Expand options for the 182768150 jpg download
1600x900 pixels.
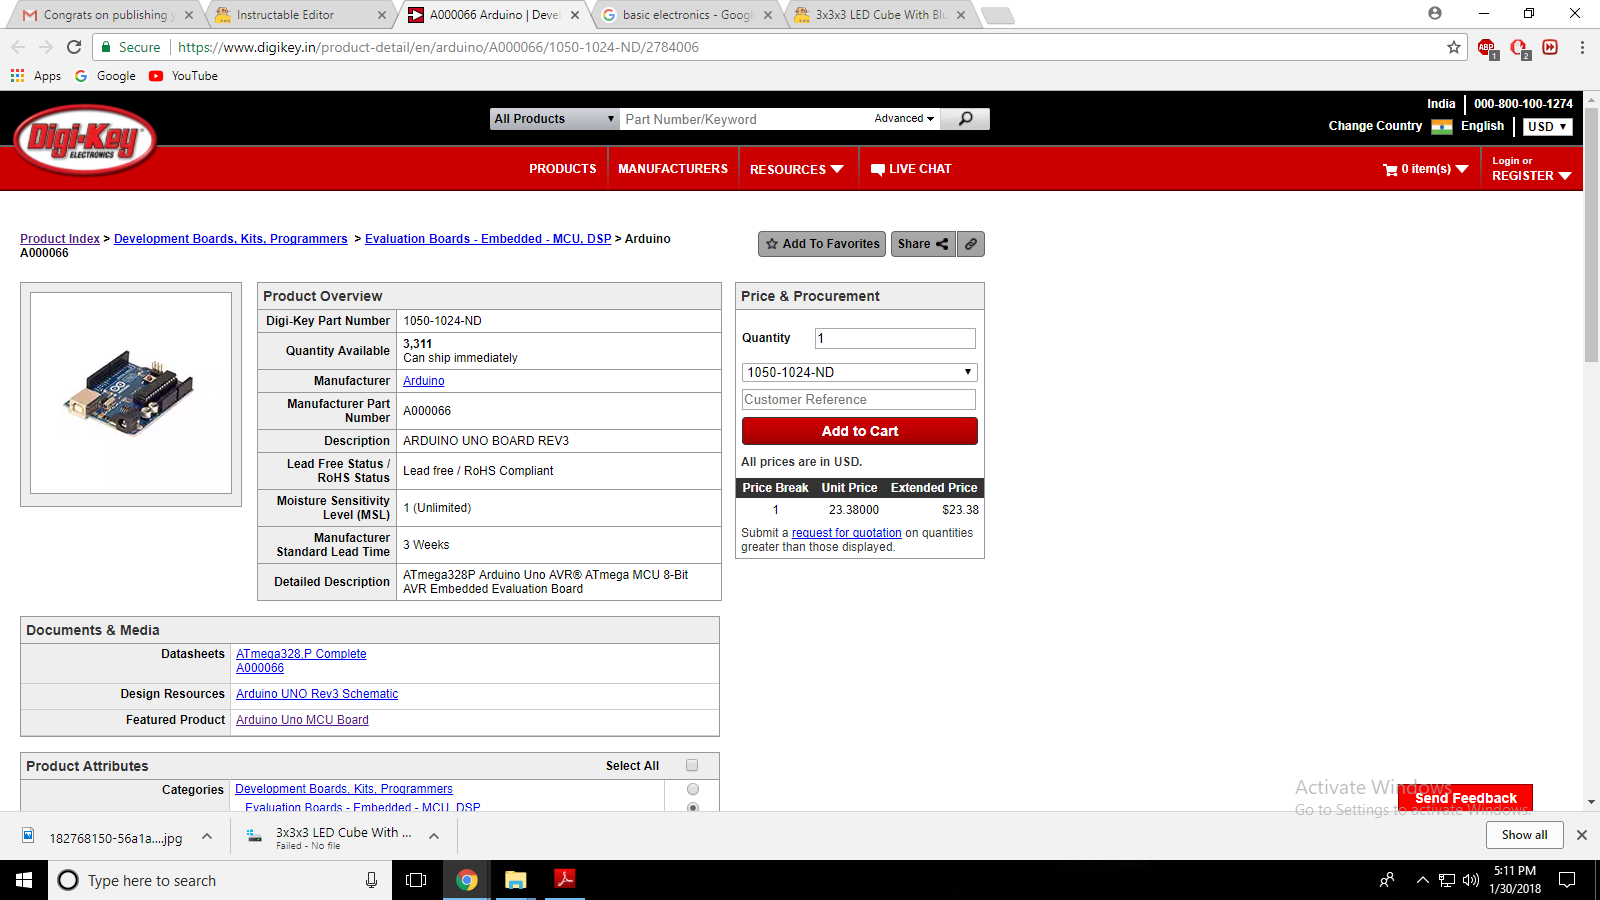click(x=207, y=837)
